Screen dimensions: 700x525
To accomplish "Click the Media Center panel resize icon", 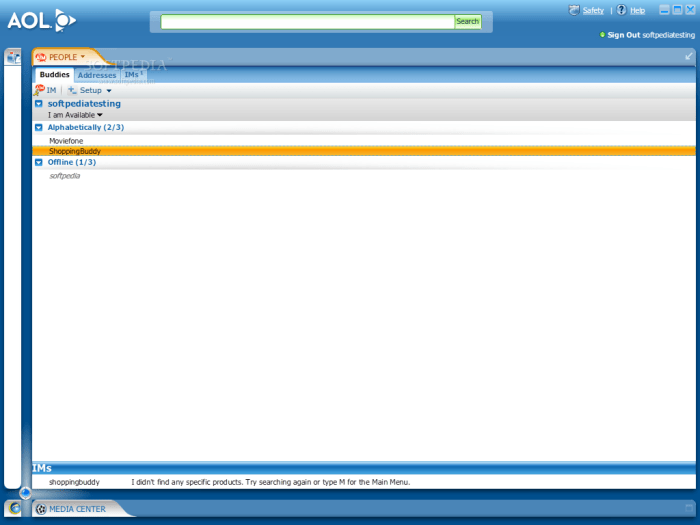I will coord(689,508).
